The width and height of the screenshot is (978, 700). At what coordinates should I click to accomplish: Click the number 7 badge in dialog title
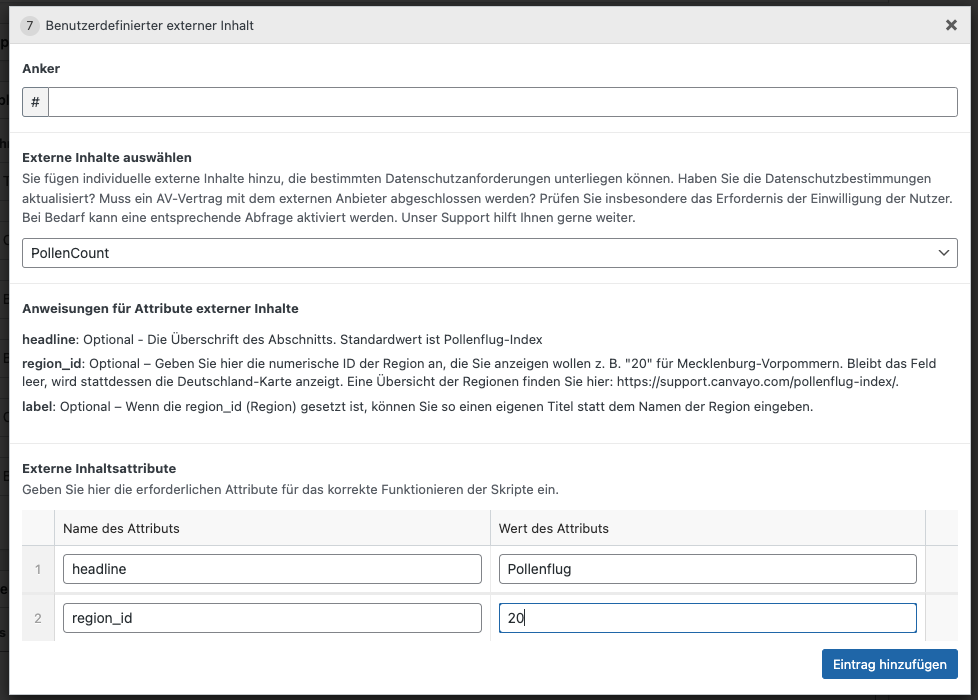point(30,25)
